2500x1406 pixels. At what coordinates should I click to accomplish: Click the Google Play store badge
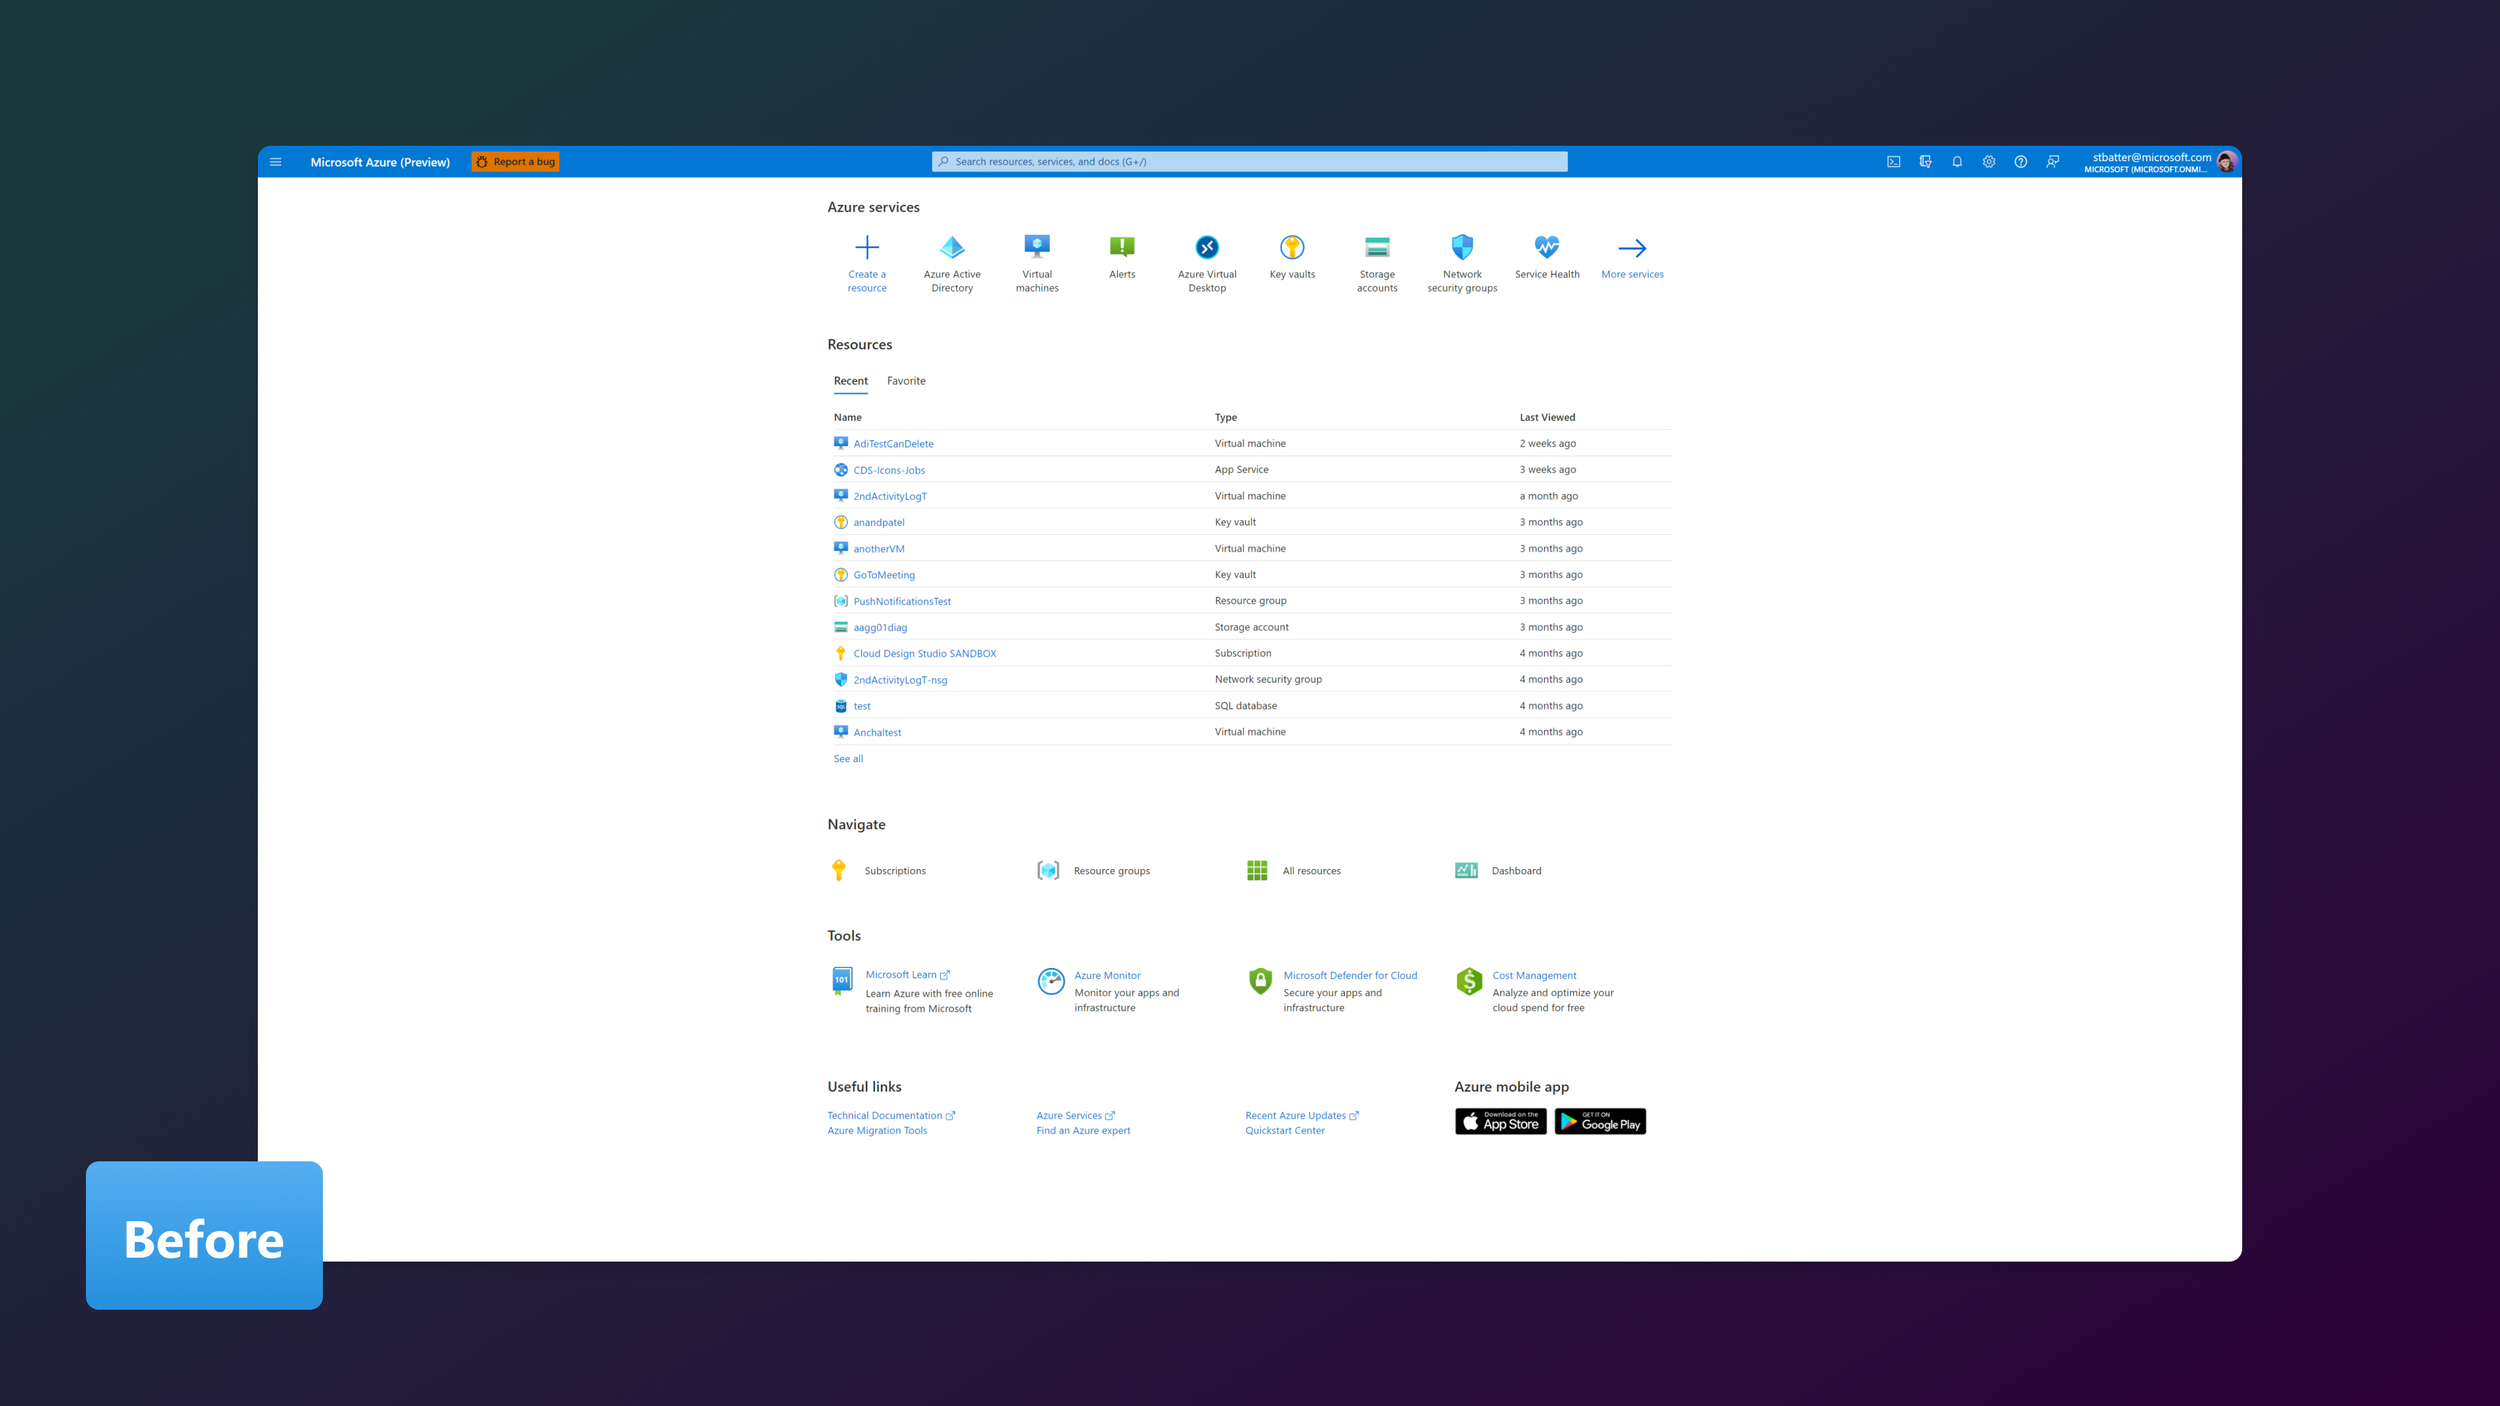[x=1600, y=1122]
